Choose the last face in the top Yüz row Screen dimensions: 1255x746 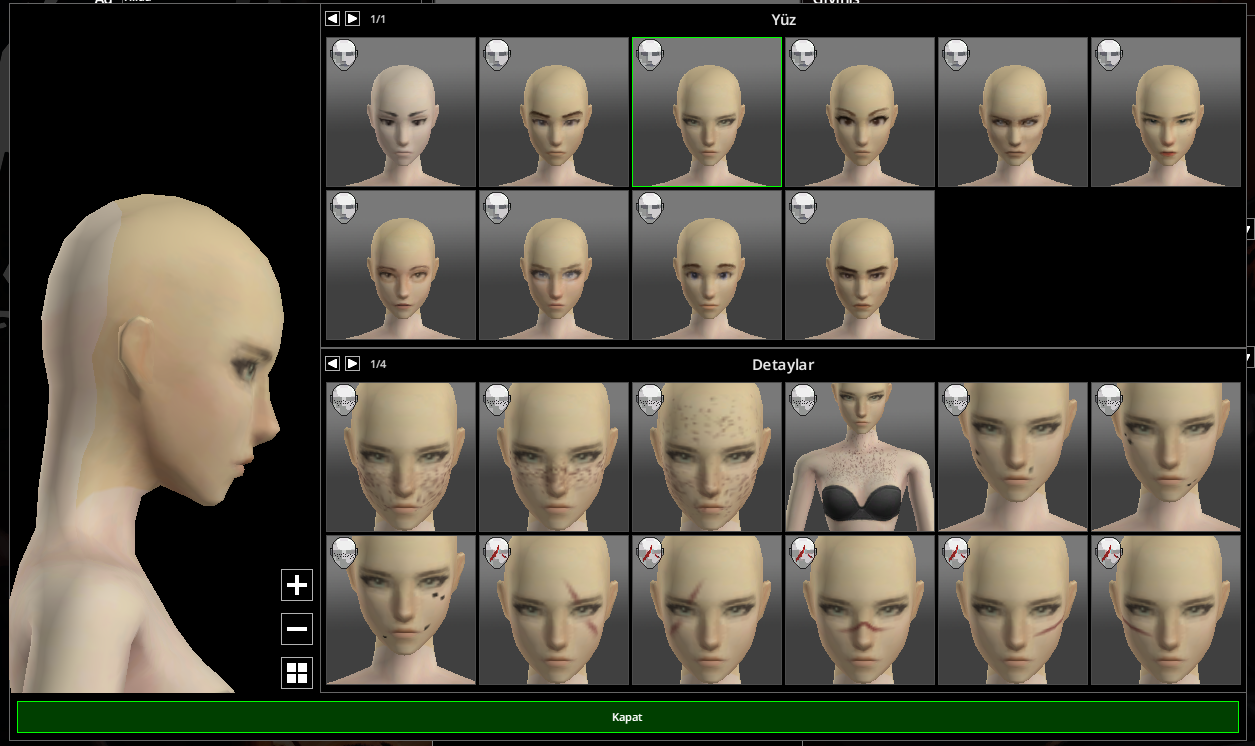click(1166, 112)
